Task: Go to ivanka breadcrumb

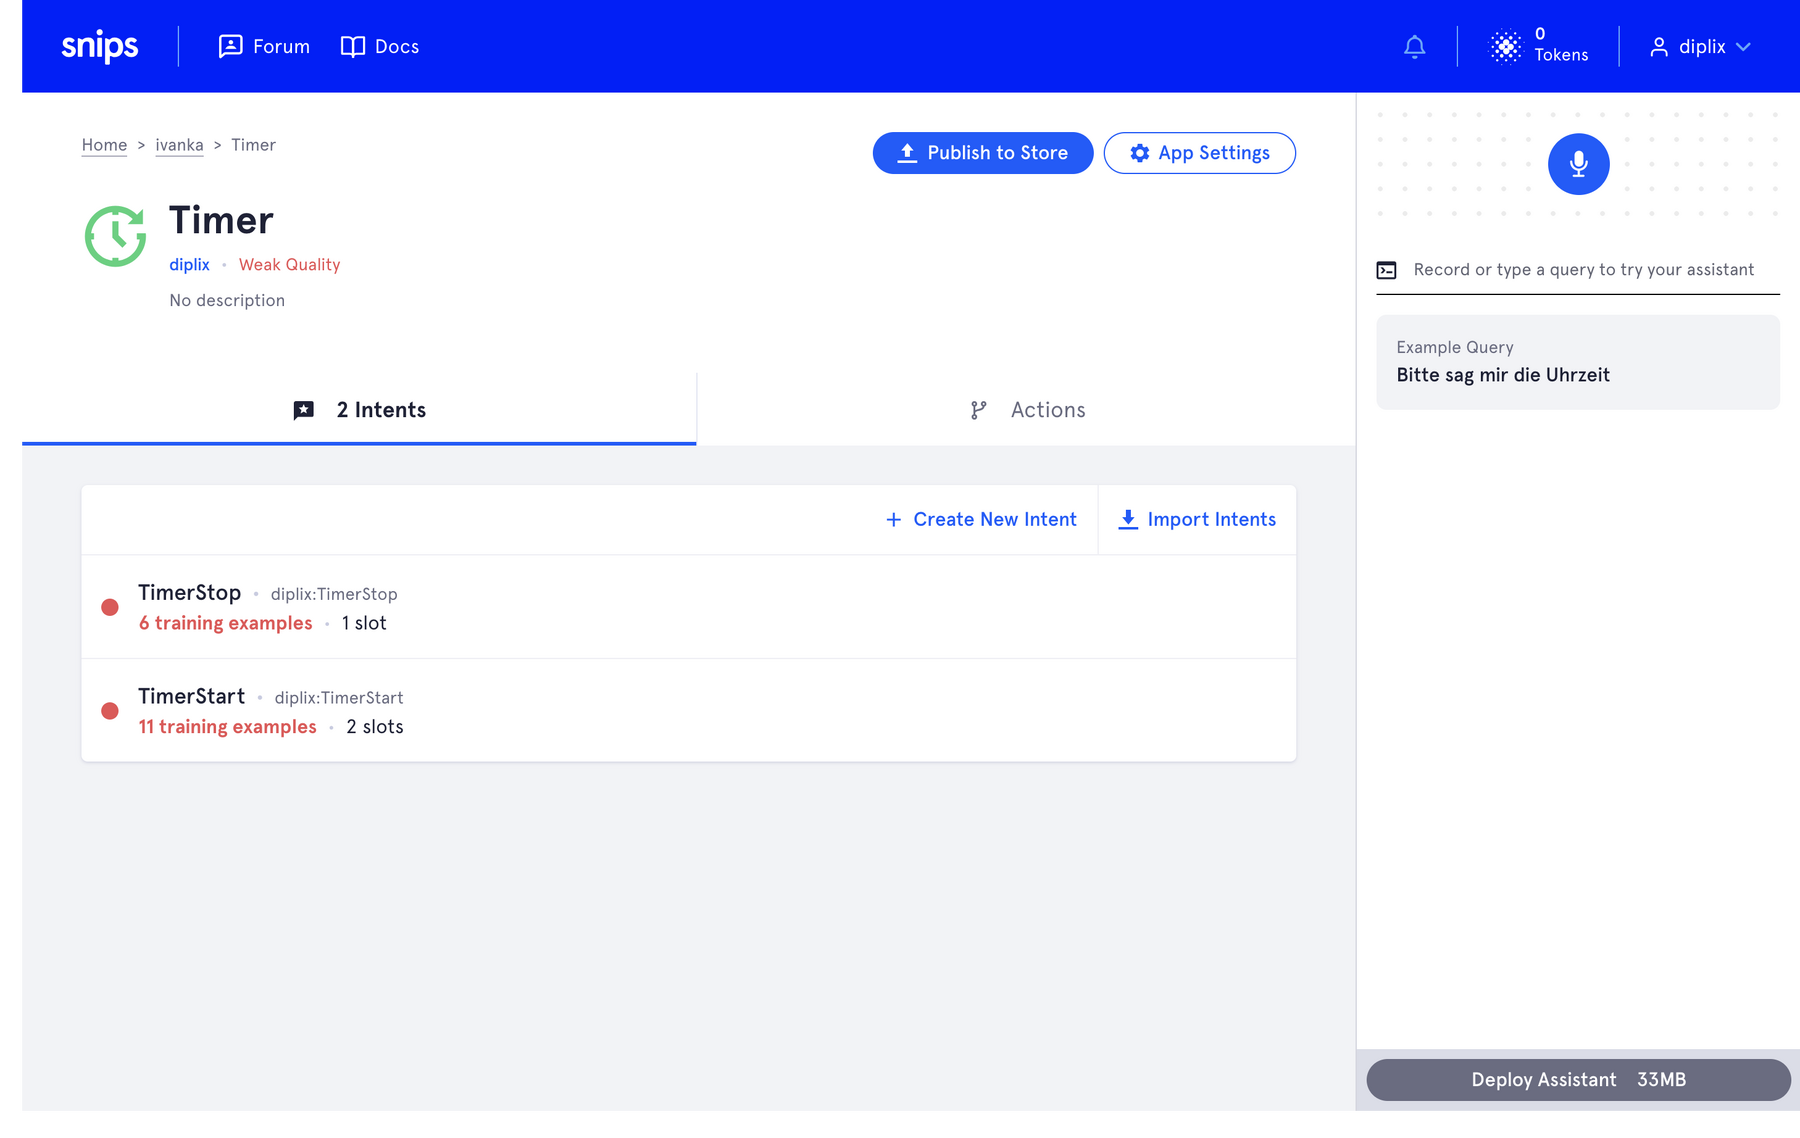Action: pyautogui.click(x=179, y=145)
